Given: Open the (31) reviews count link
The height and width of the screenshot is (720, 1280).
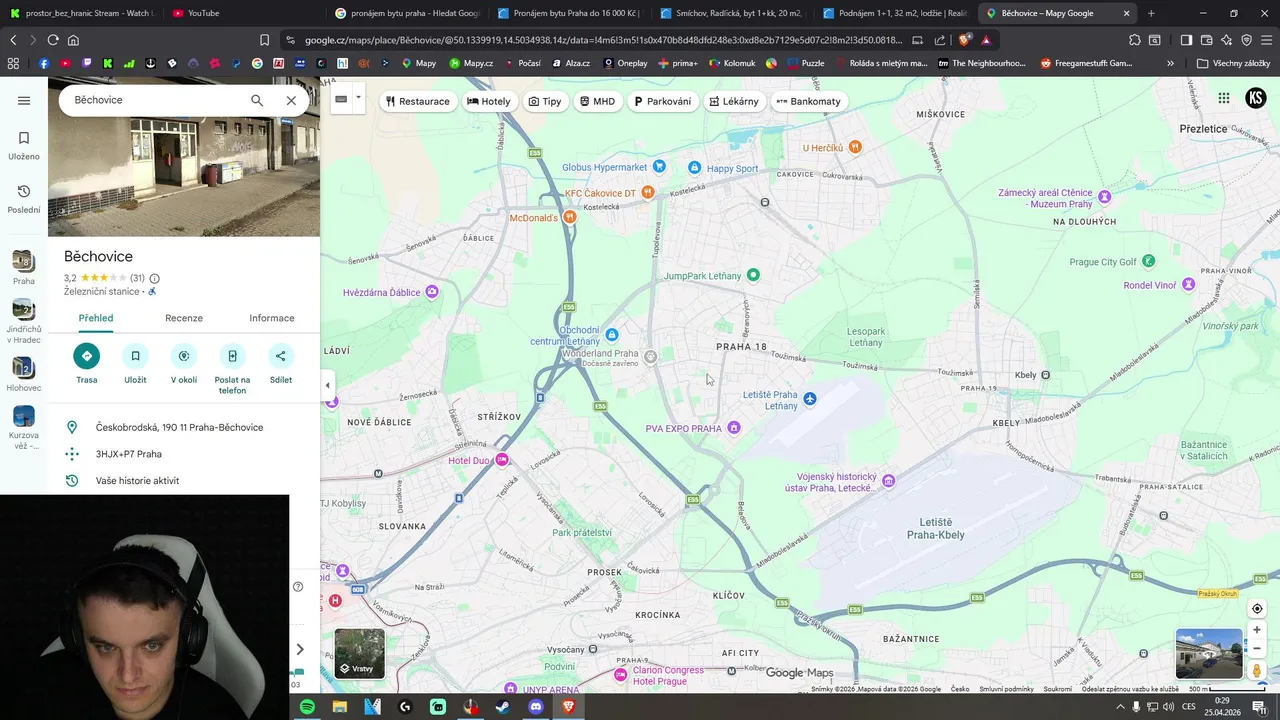Looking at the screenshot, I should click(x=137, y=278).
